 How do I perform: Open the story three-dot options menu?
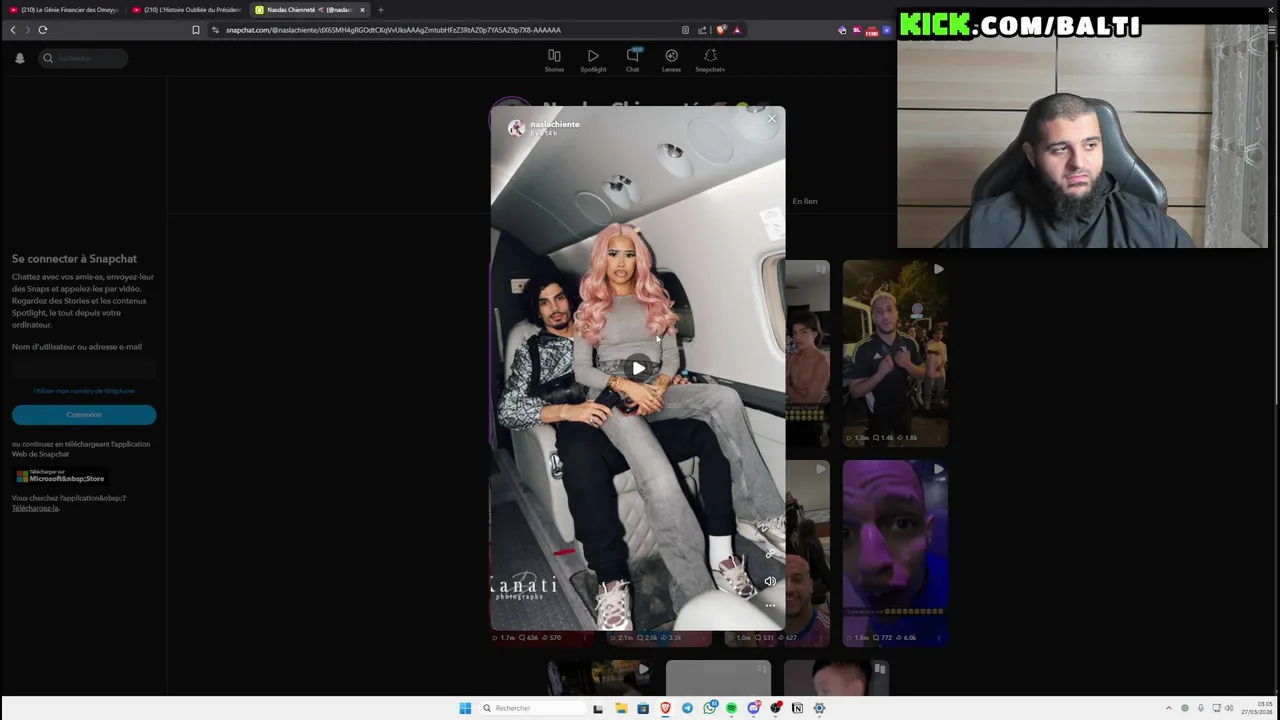point(770,605)
